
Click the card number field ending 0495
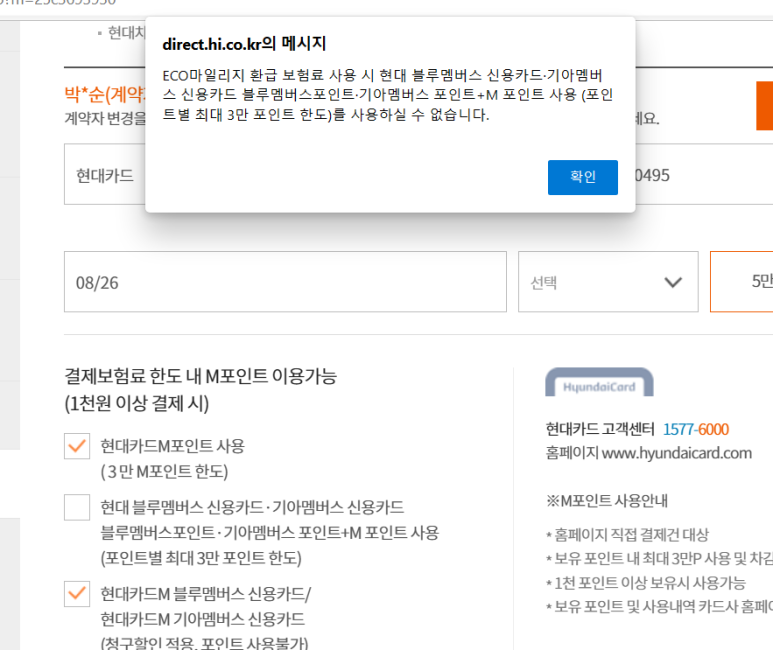click(704, 174)
